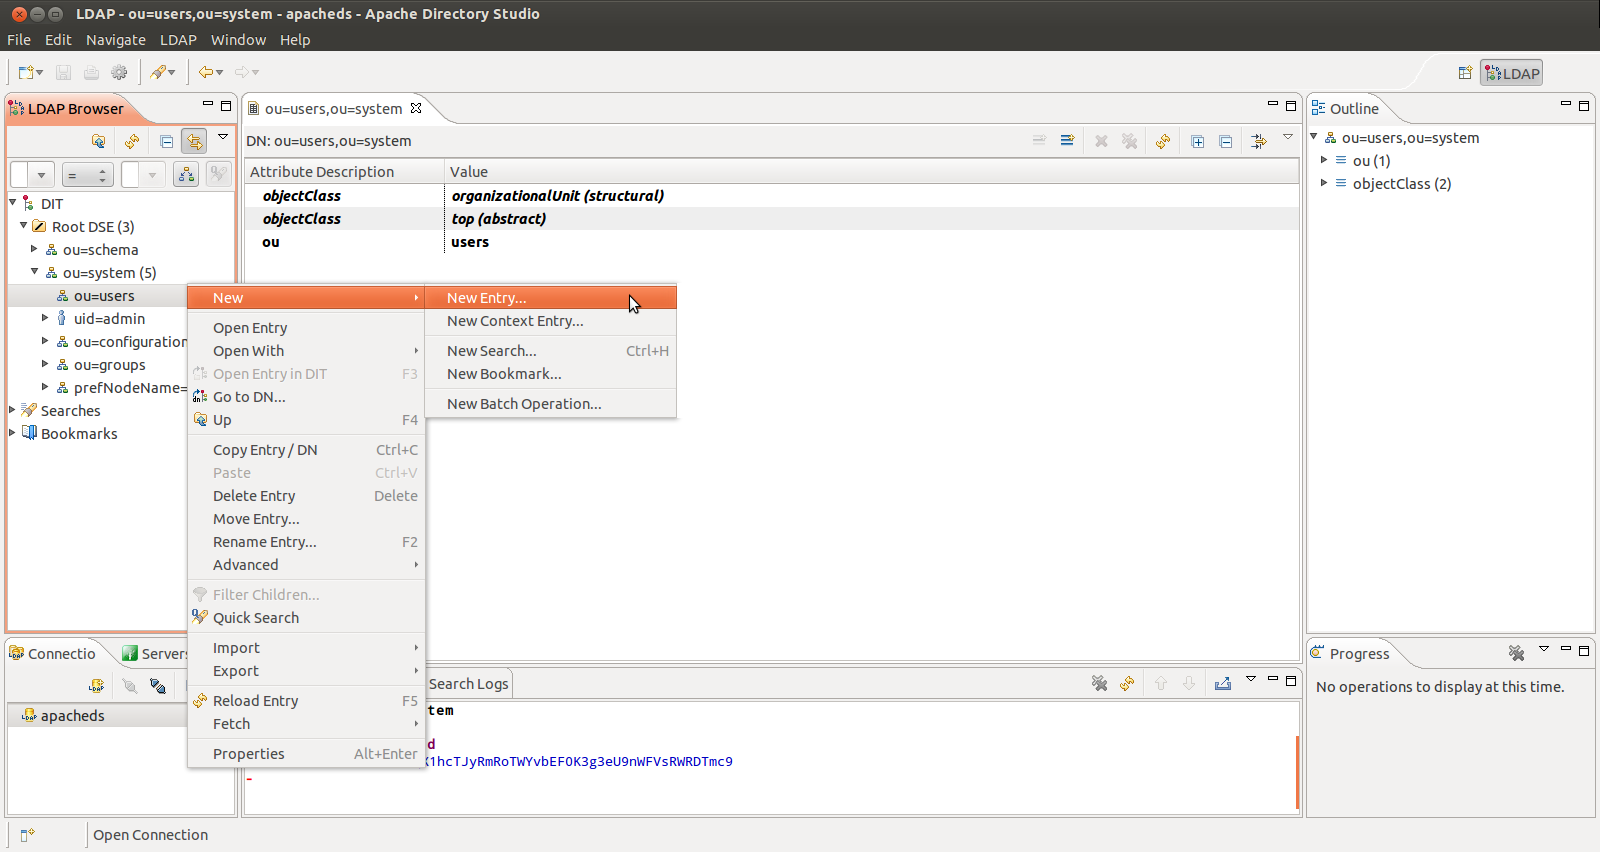
Task: Click Delete Value X icon in editor
Action: click(1101, 141)
